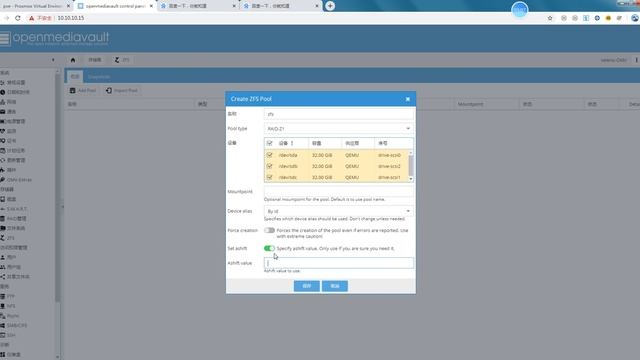Reload the page with browser refresh icon

point(18,18)
